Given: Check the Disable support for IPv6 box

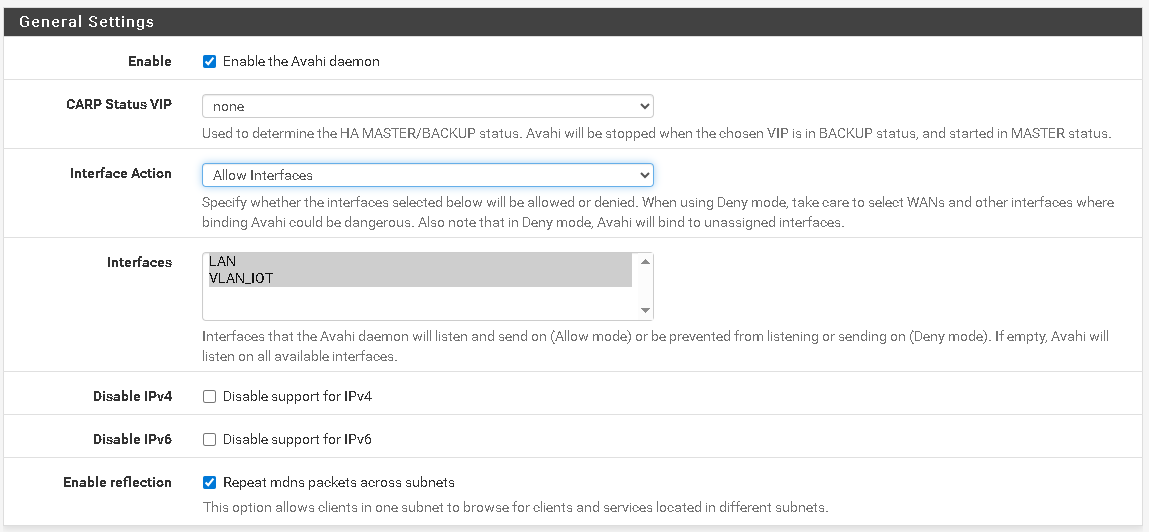Looking at the screenshot, I should [209, 440].
